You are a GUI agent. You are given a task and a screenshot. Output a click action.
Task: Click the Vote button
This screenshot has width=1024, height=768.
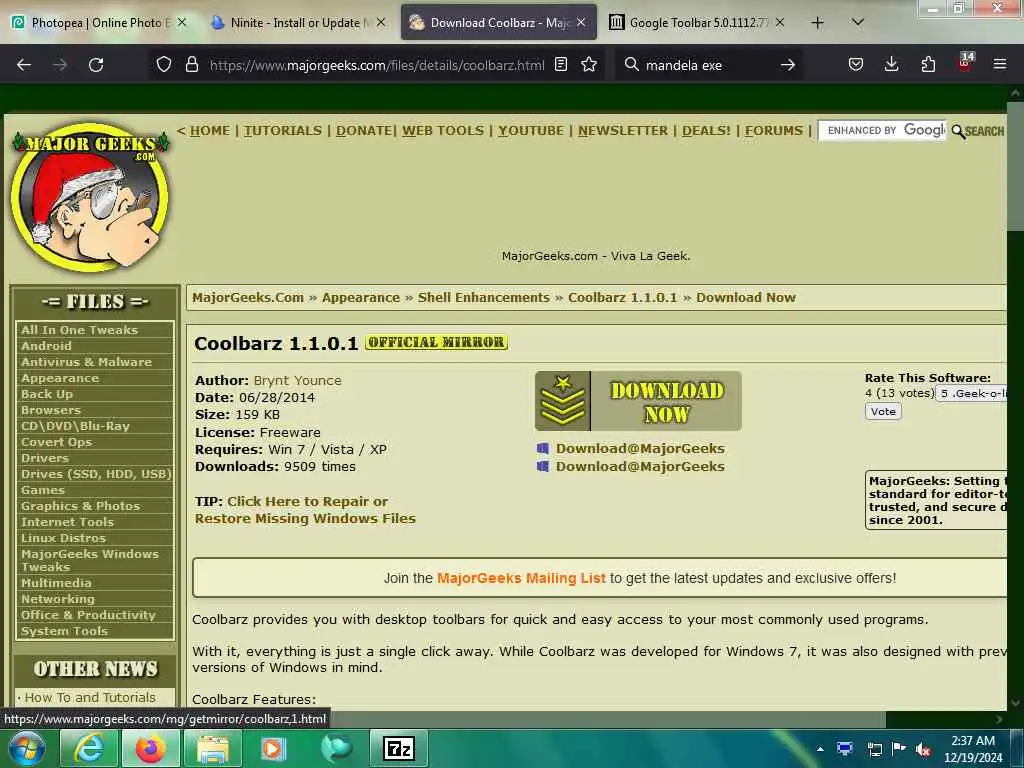883,411
